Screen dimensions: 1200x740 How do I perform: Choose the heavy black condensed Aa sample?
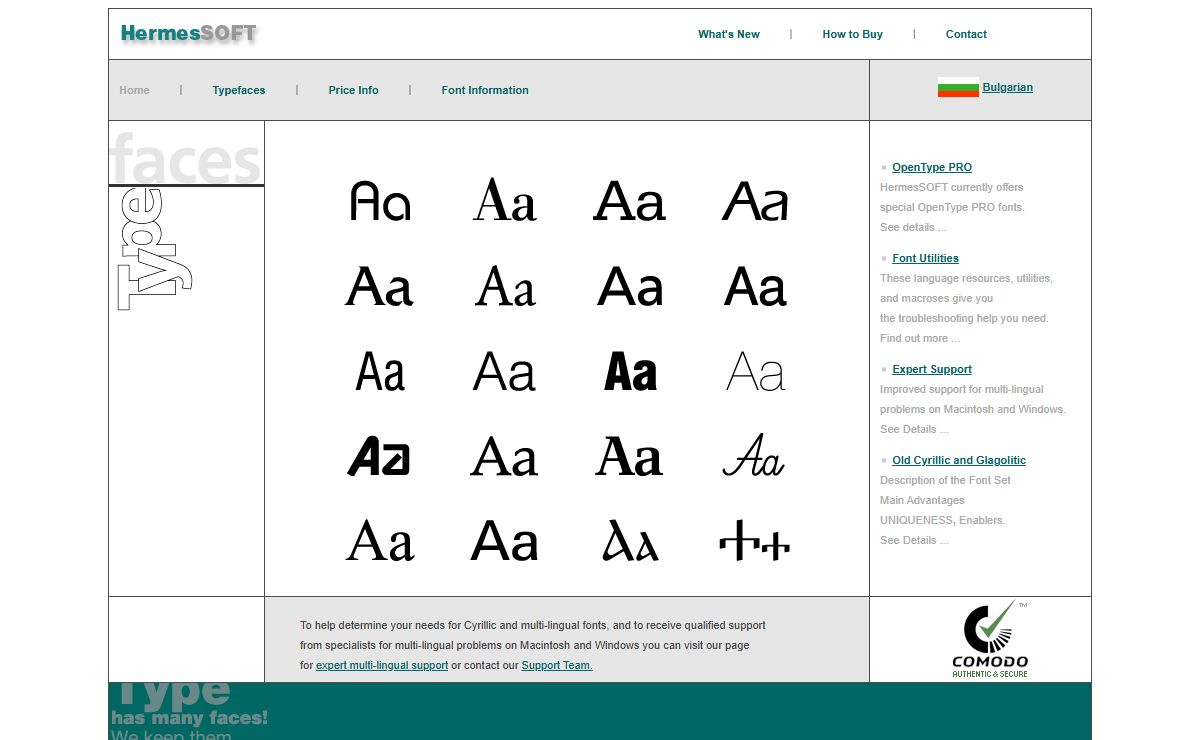(630, 372)
